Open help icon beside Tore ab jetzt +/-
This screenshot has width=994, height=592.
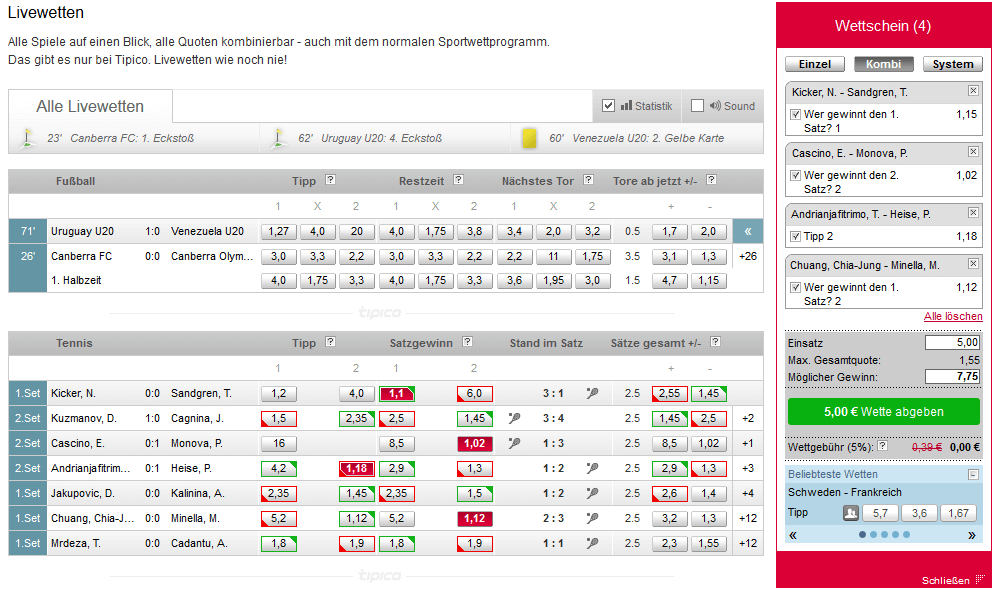(x=711, y=180)
